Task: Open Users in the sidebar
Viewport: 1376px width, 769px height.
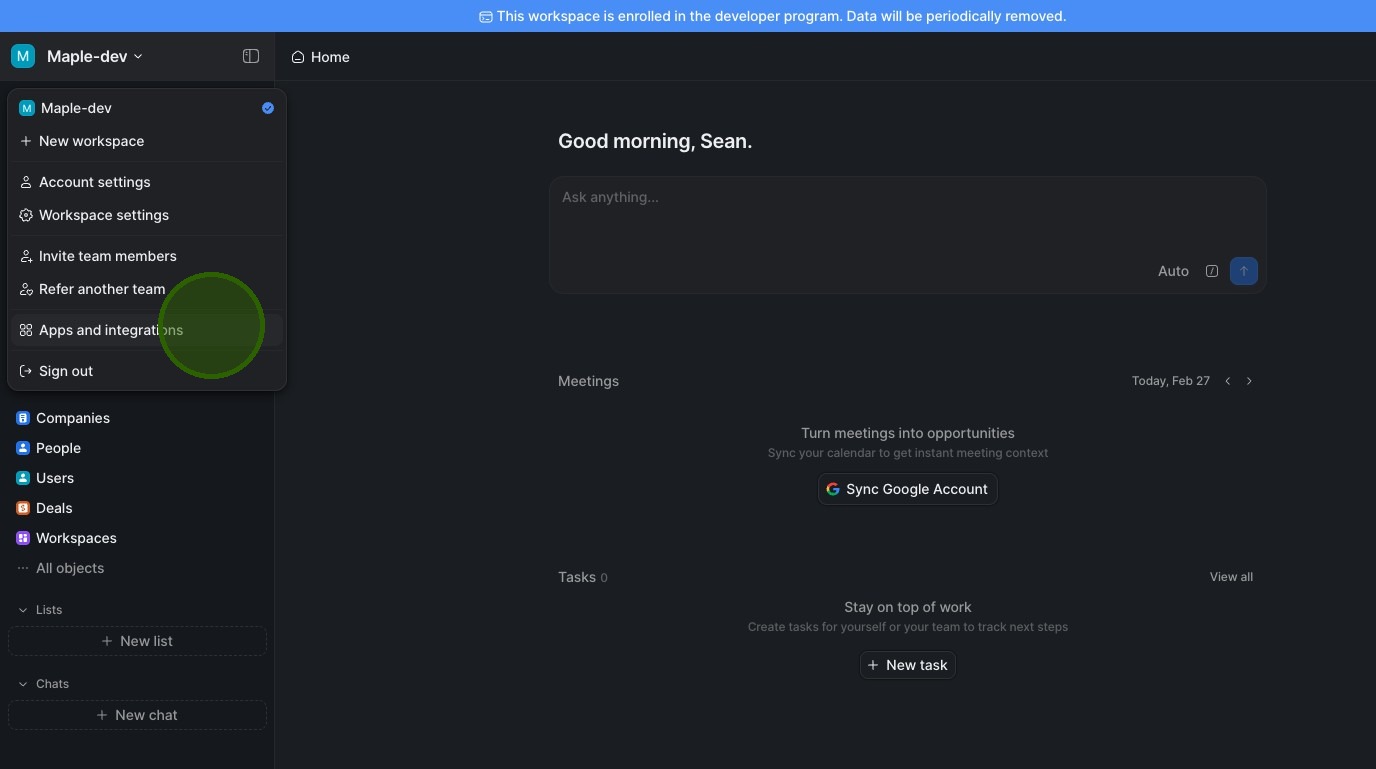Action: pyautogui.click(x=137, y=478)
